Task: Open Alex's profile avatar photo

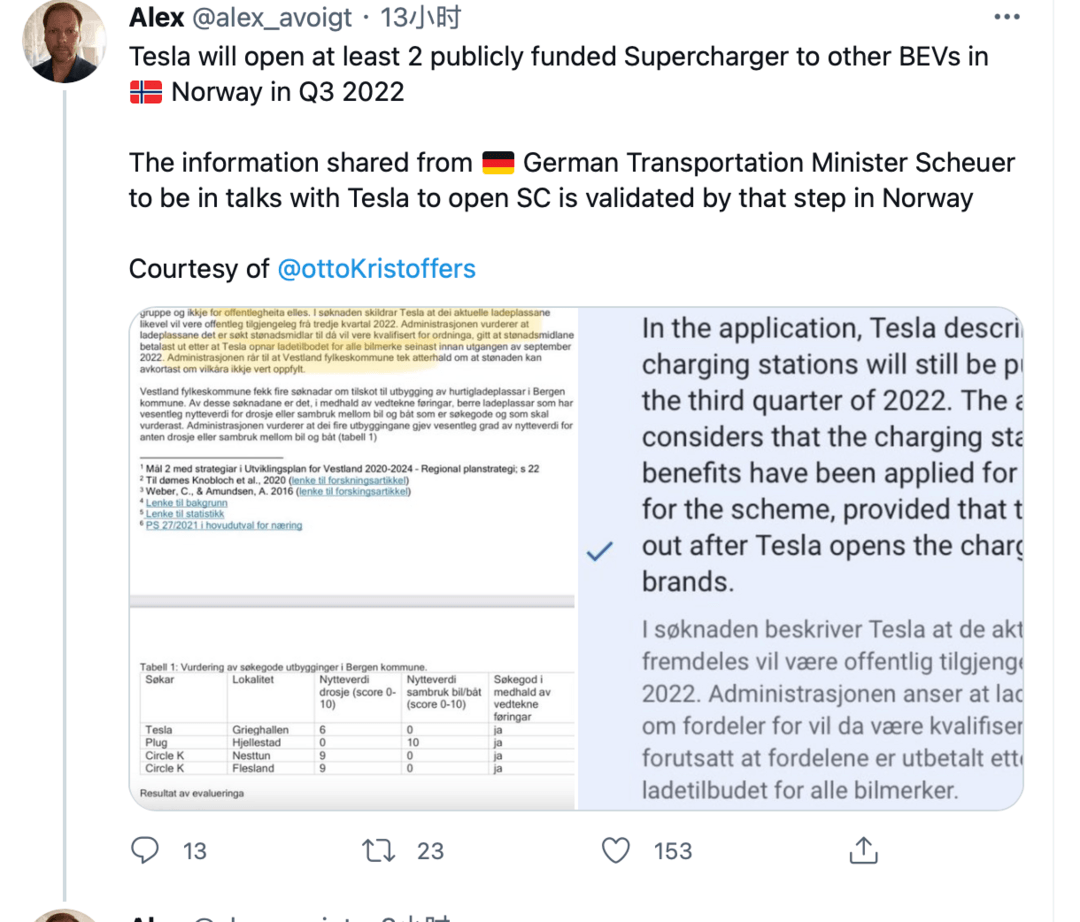Action: pyautogui.click(x=64, y=41)
